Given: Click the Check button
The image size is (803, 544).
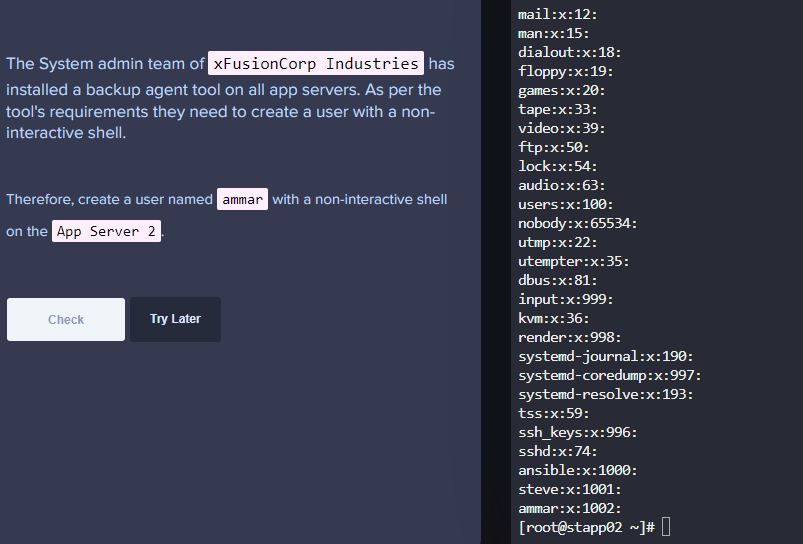Looking at the screenshot, I should click(66, 320).
